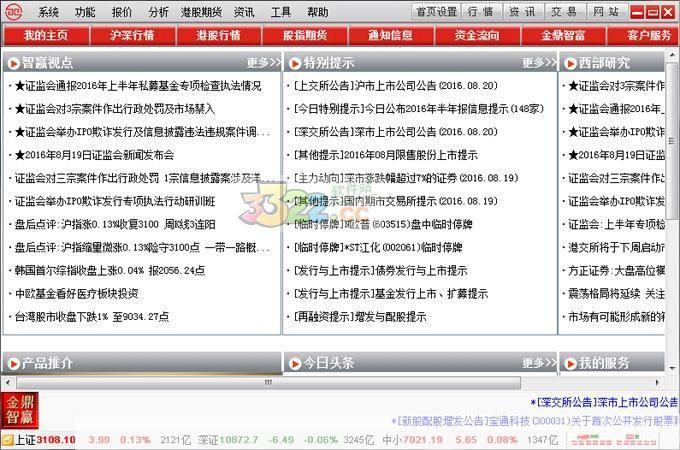Open the 分析 menu
The image size is (680, 450).
tap(158, 12)
